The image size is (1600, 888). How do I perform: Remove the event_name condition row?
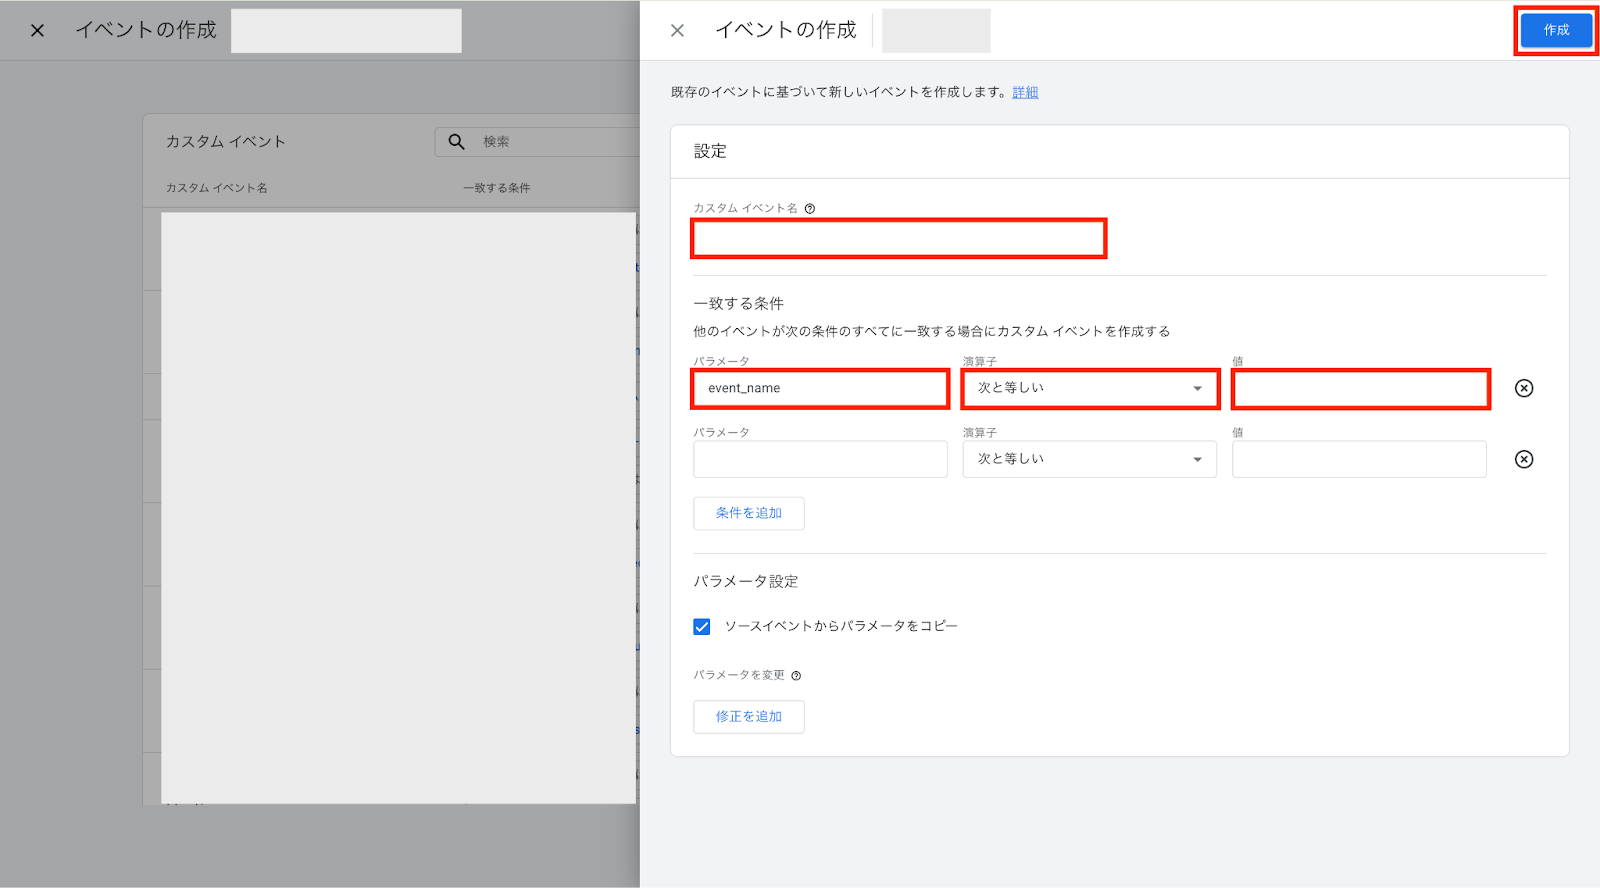(x=1524, y=388)
